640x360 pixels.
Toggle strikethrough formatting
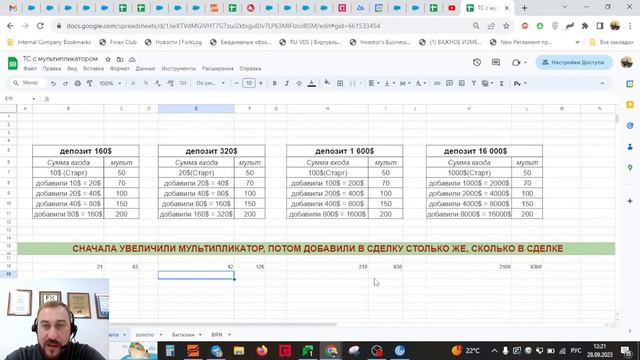pos(299,83)
